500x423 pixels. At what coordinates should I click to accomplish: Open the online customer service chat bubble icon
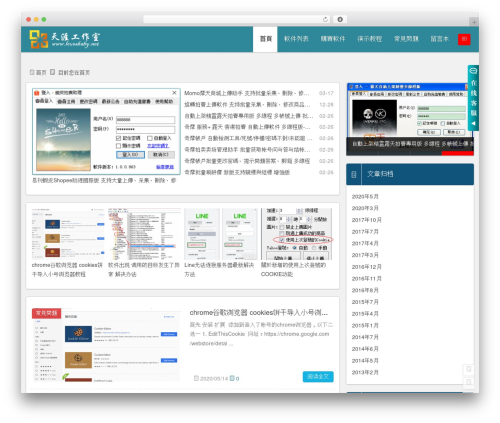click(473, 71)
